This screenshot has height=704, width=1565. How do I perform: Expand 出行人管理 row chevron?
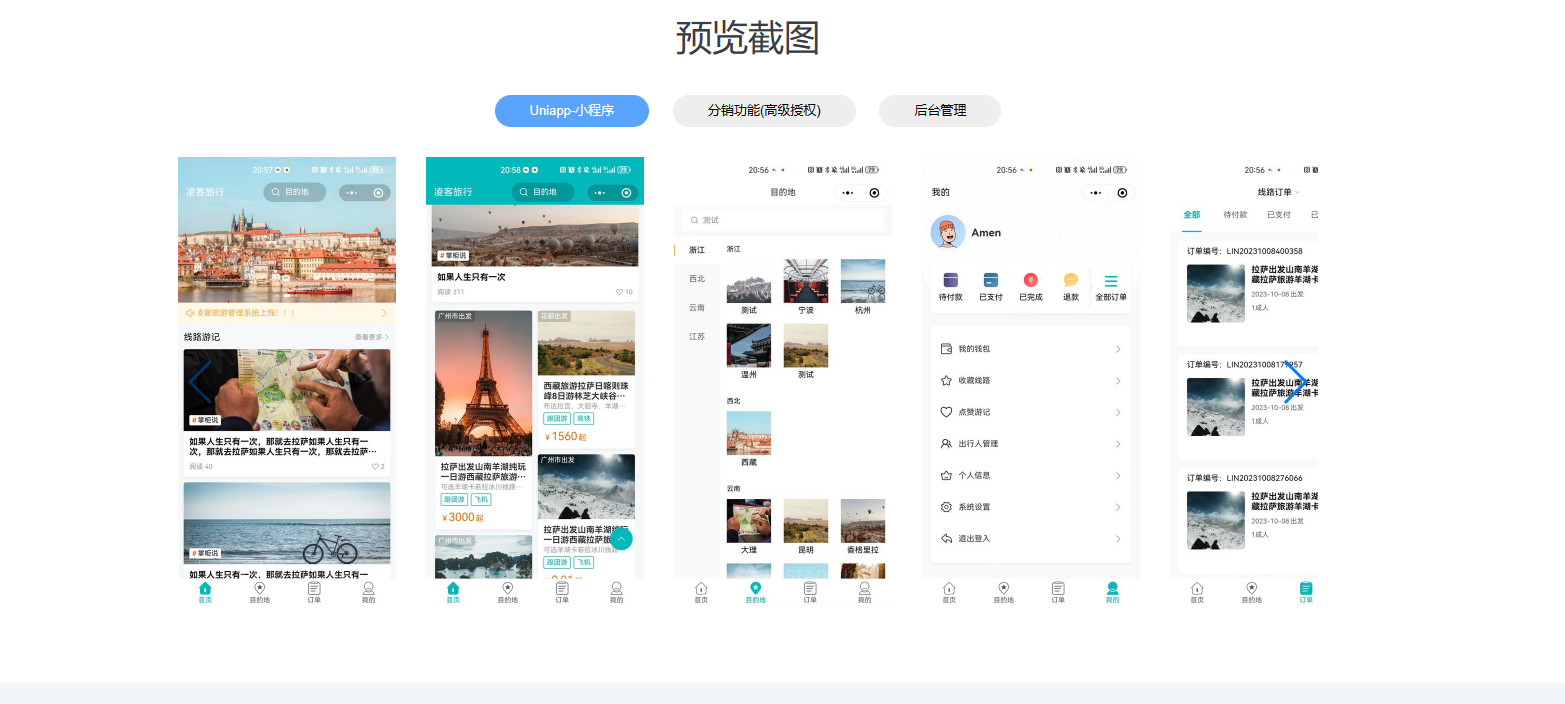[1118, 444]
